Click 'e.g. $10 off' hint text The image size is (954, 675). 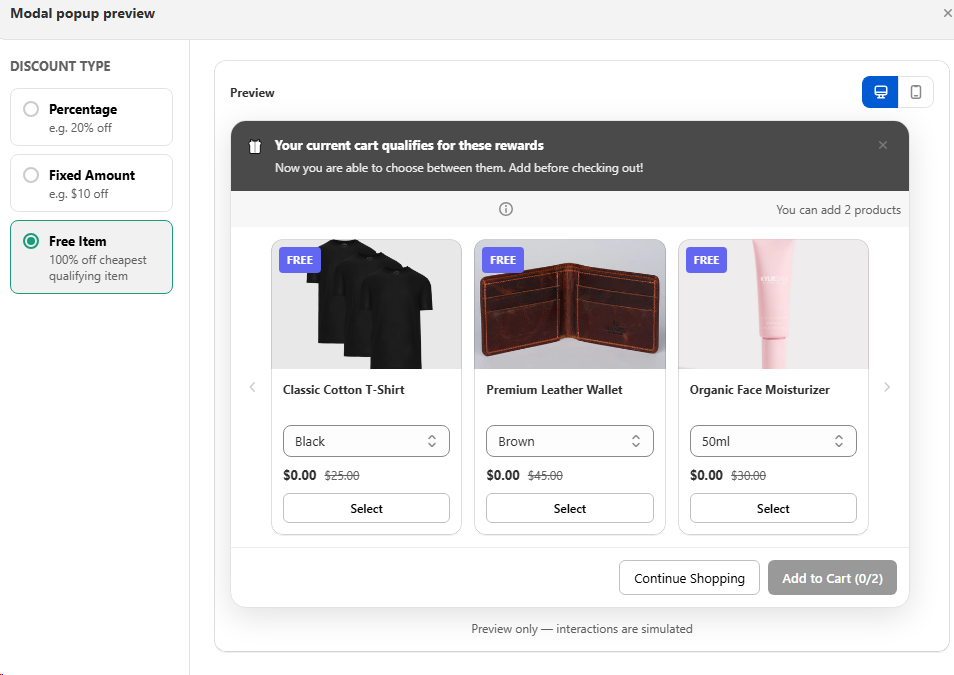pos(78,194)
